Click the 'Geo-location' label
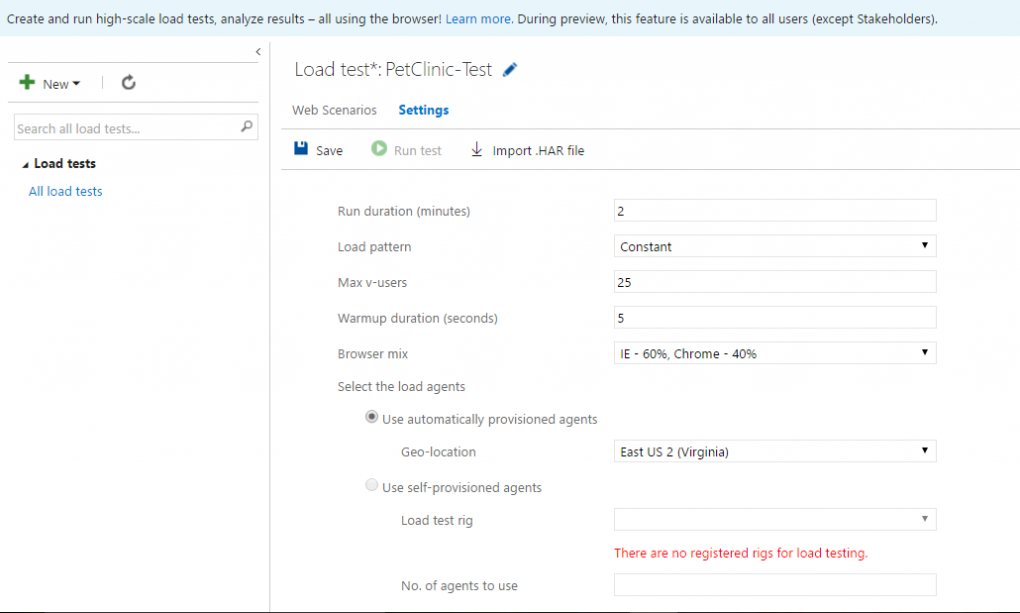The width and height of the screenshot is (1020, 613). (x=438, y=452)
